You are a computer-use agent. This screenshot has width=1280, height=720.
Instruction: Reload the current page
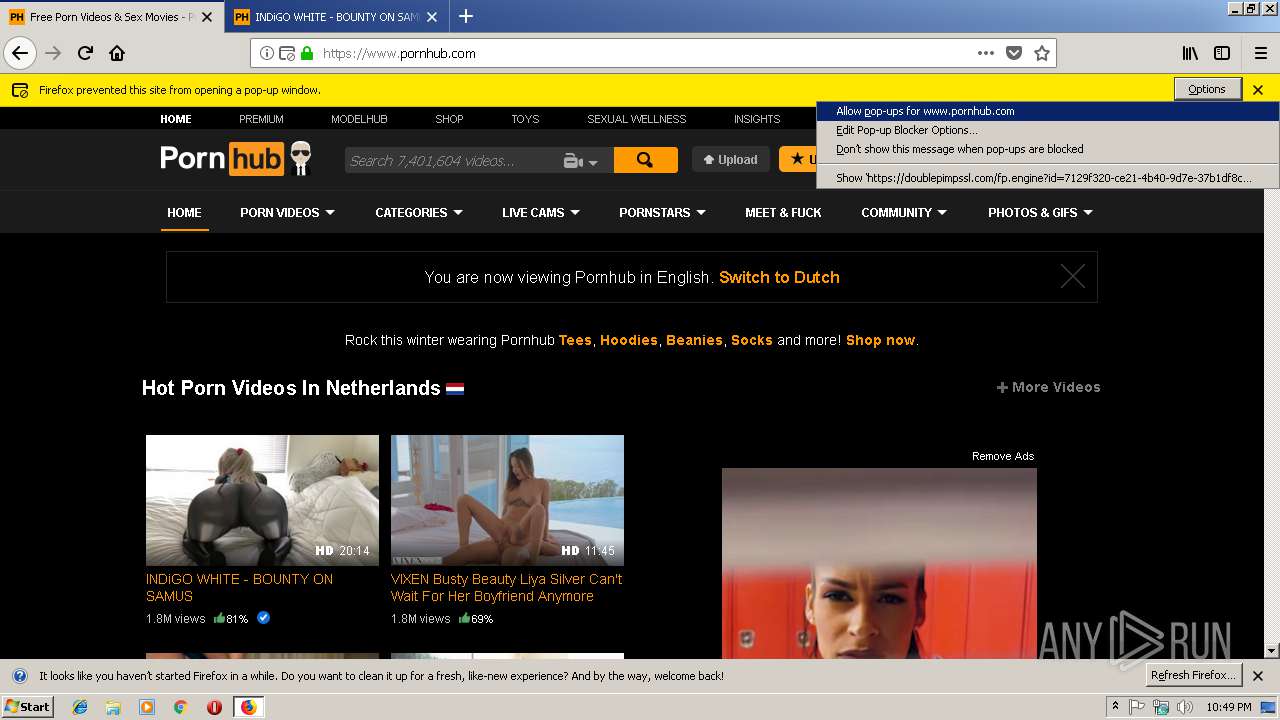pyautogui.click(x=86, y=53)
